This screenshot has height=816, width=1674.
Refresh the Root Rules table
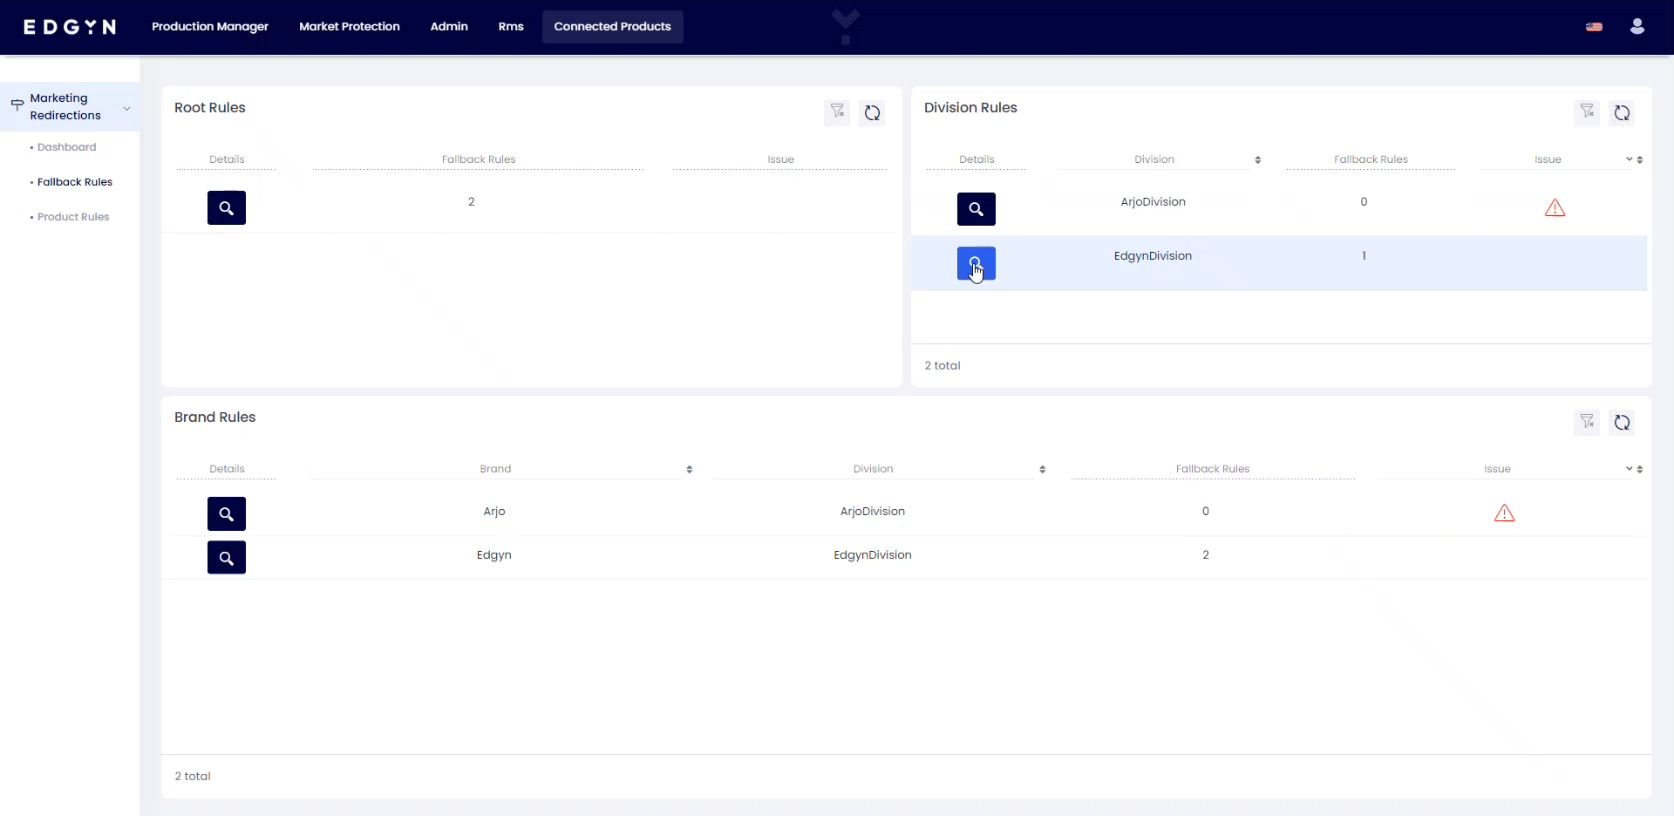[872, 113]
